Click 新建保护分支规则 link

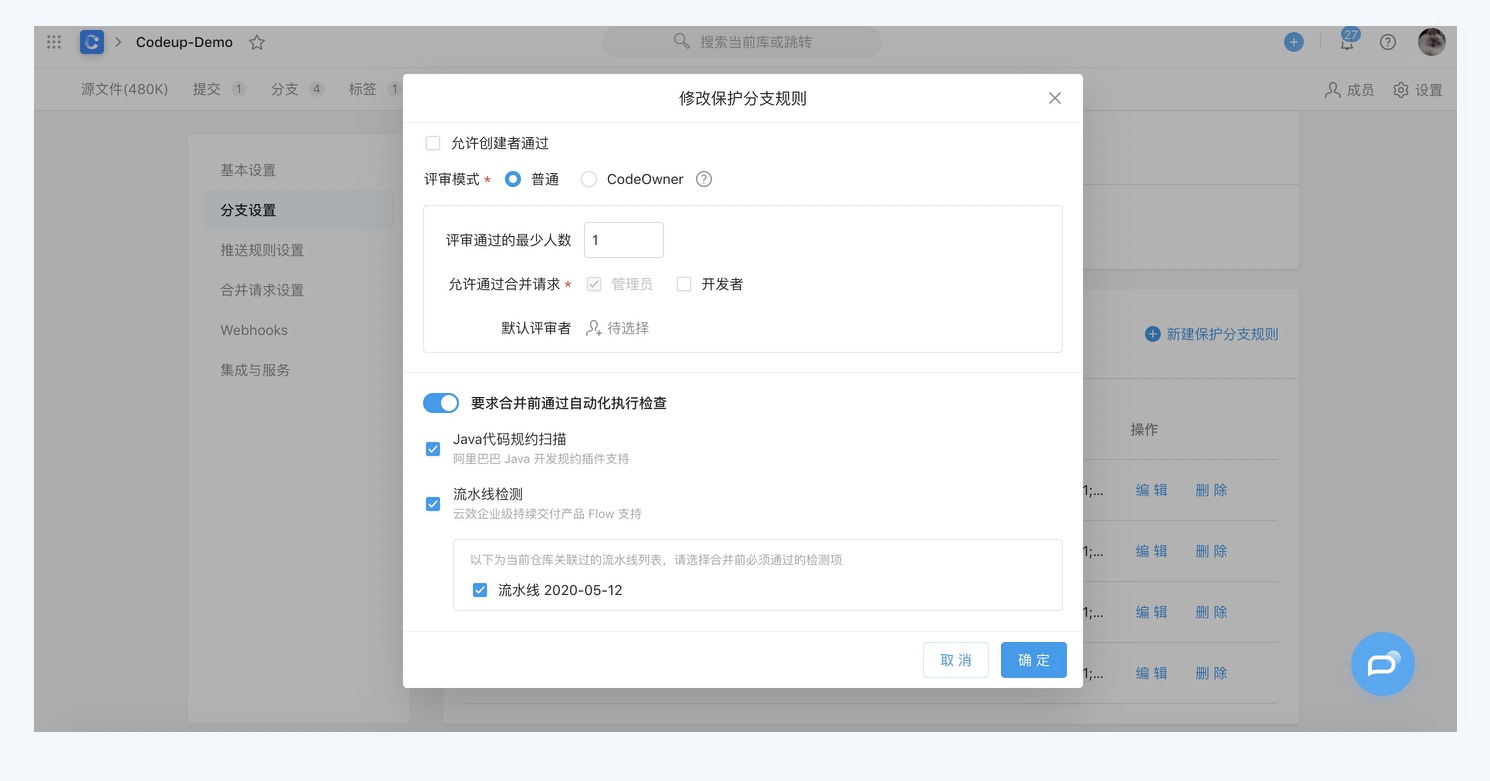(1212, 334)
